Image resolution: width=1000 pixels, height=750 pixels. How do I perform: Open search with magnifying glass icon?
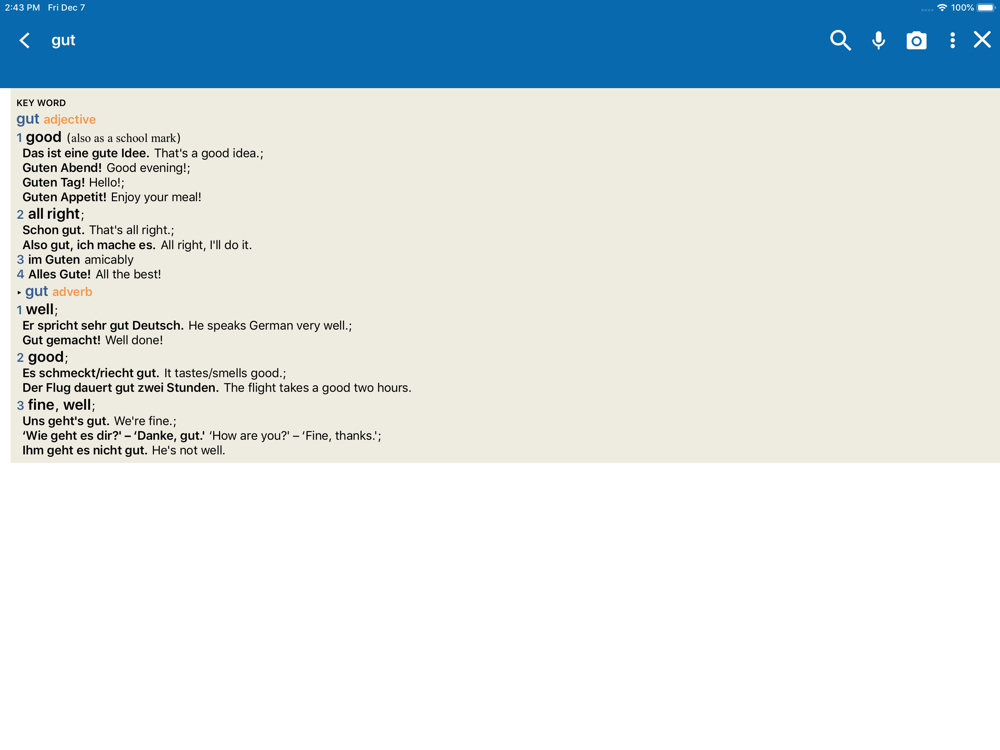point(840,40)
